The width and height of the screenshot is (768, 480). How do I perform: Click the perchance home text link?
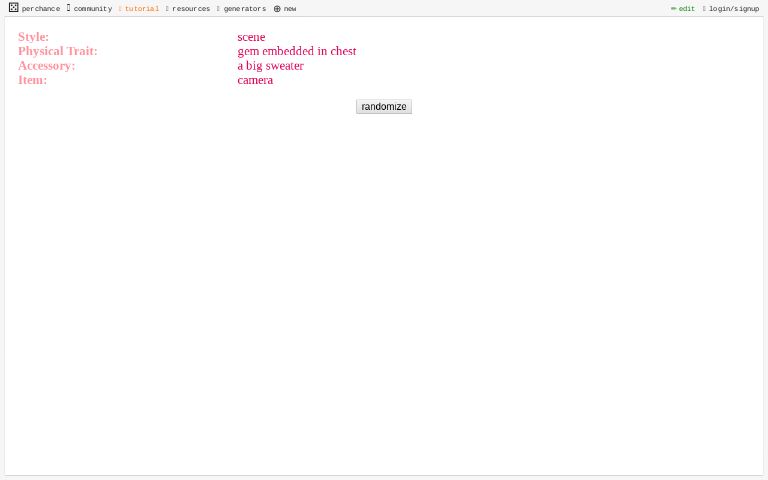point(41,9)
